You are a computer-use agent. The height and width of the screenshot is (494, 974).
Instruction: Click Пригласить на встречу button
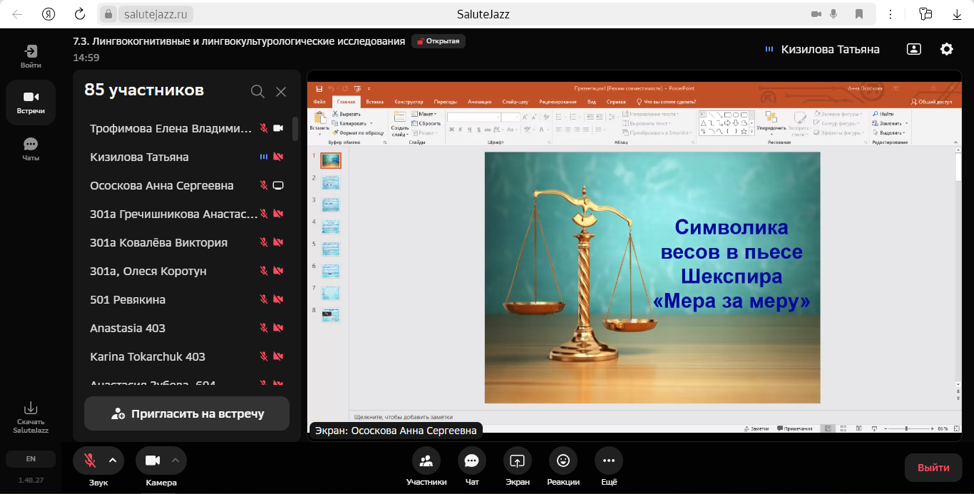point(187,414)
